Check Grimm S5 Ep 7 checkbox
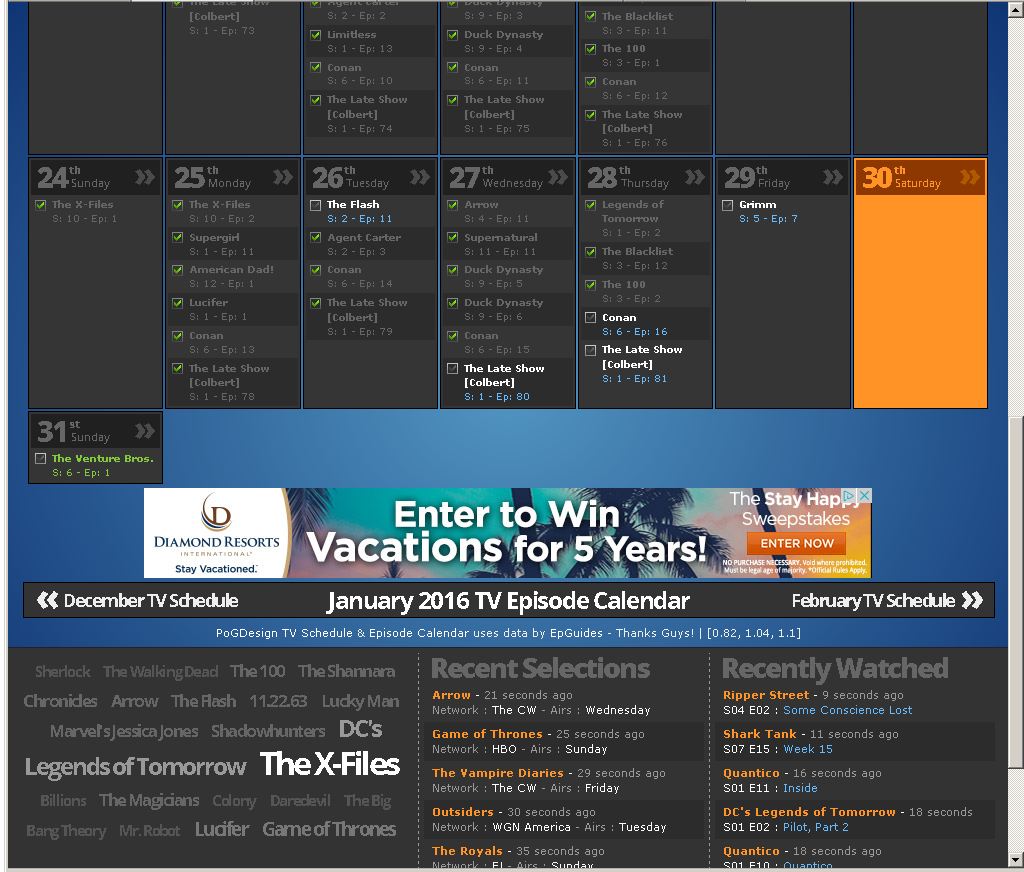 (728, 205)
